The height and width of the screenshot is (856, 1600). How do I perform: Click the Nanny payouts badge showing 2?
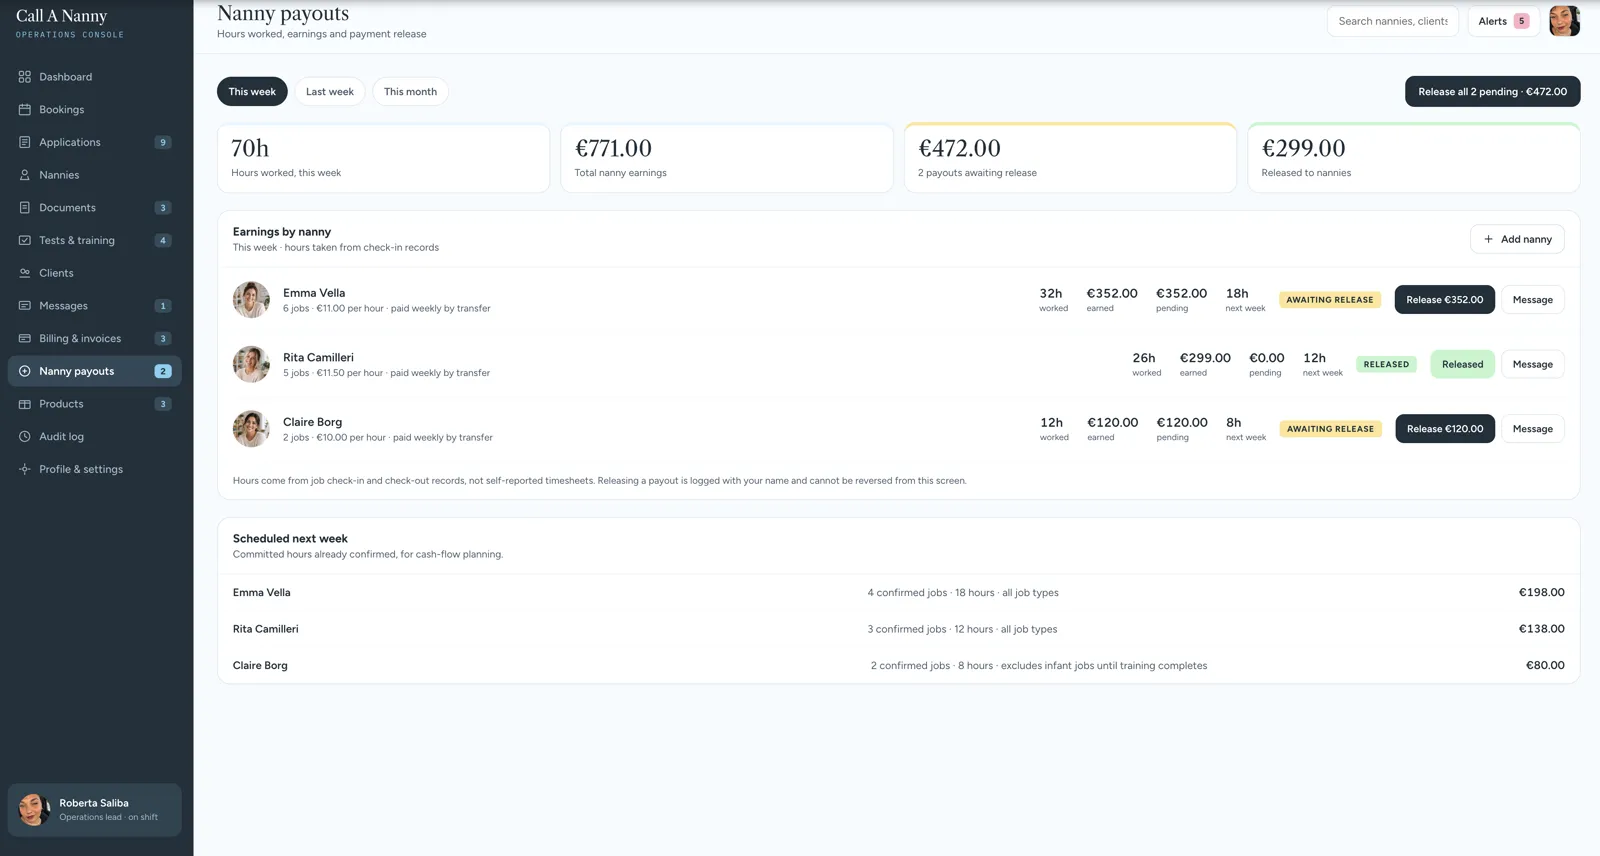pos(163,371)
